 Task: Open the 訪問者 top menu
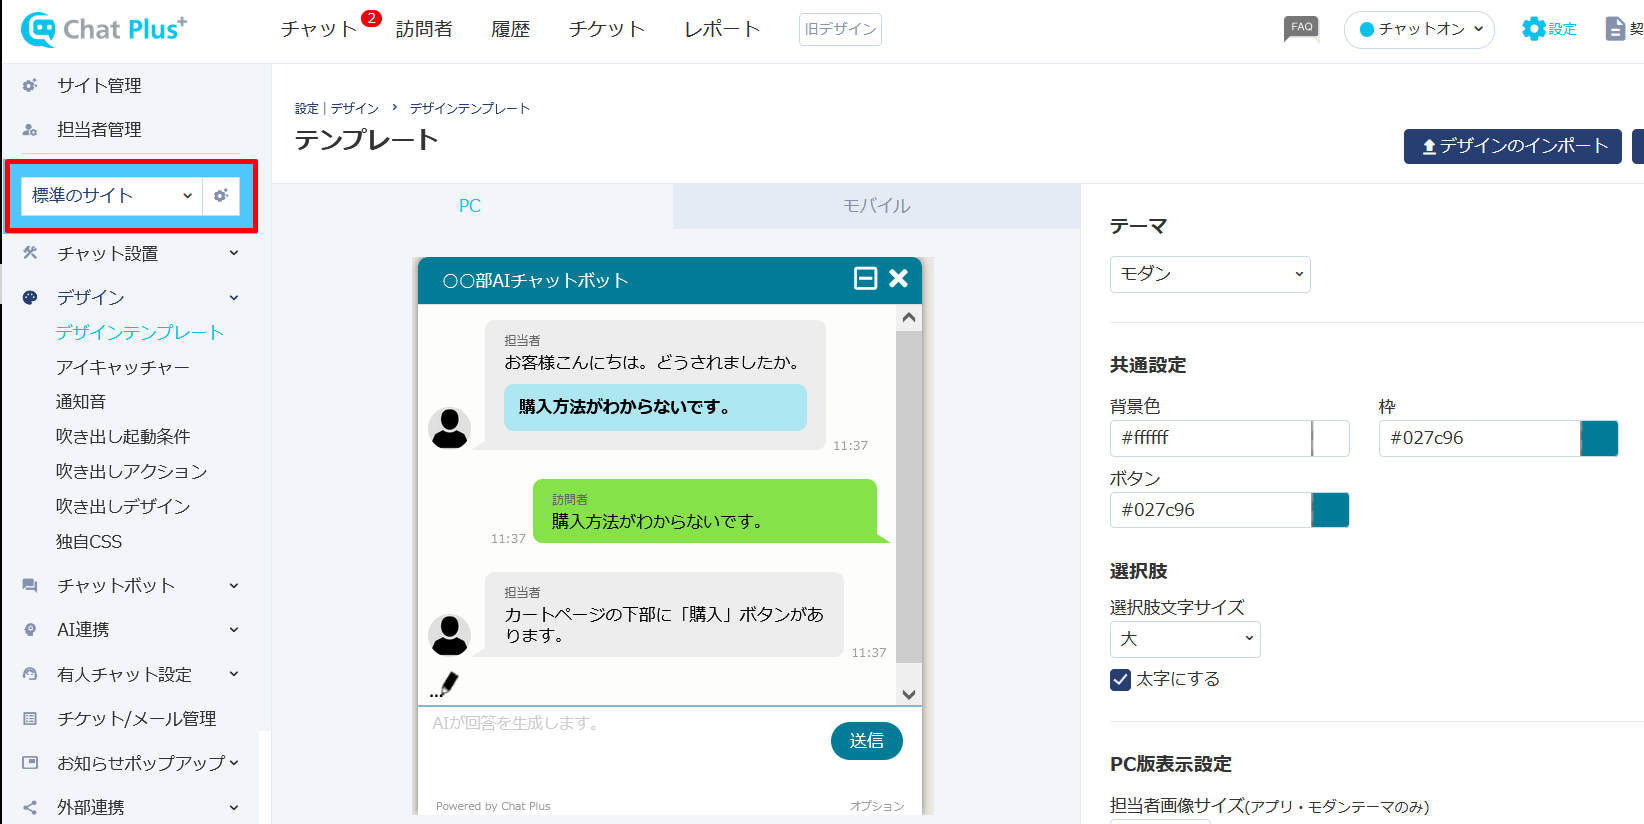(x=424, y=30)
